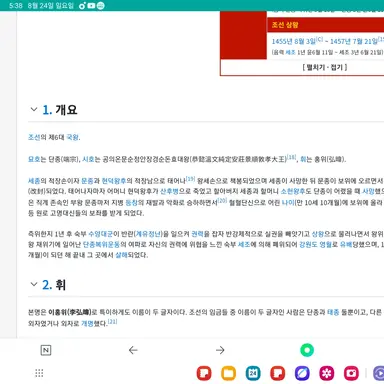Open the 1457년 7월 21일 date link in infobox
Image resolution: width=384 pixels, height=384 pixels.
click(x=354, y=41)
